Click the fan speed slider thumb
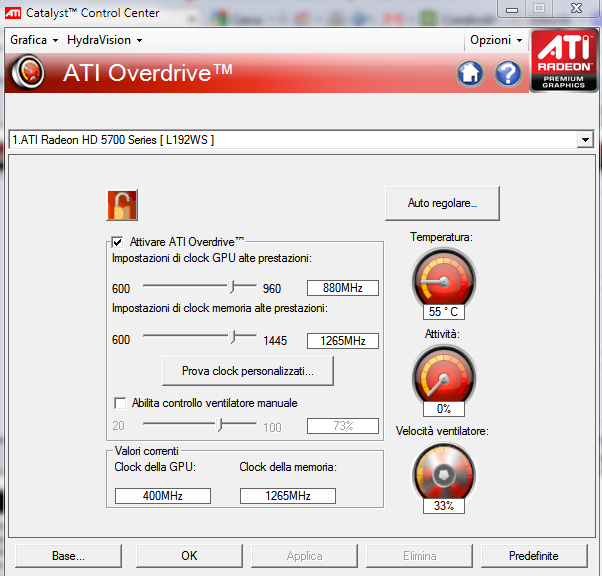 coord(219,425)
